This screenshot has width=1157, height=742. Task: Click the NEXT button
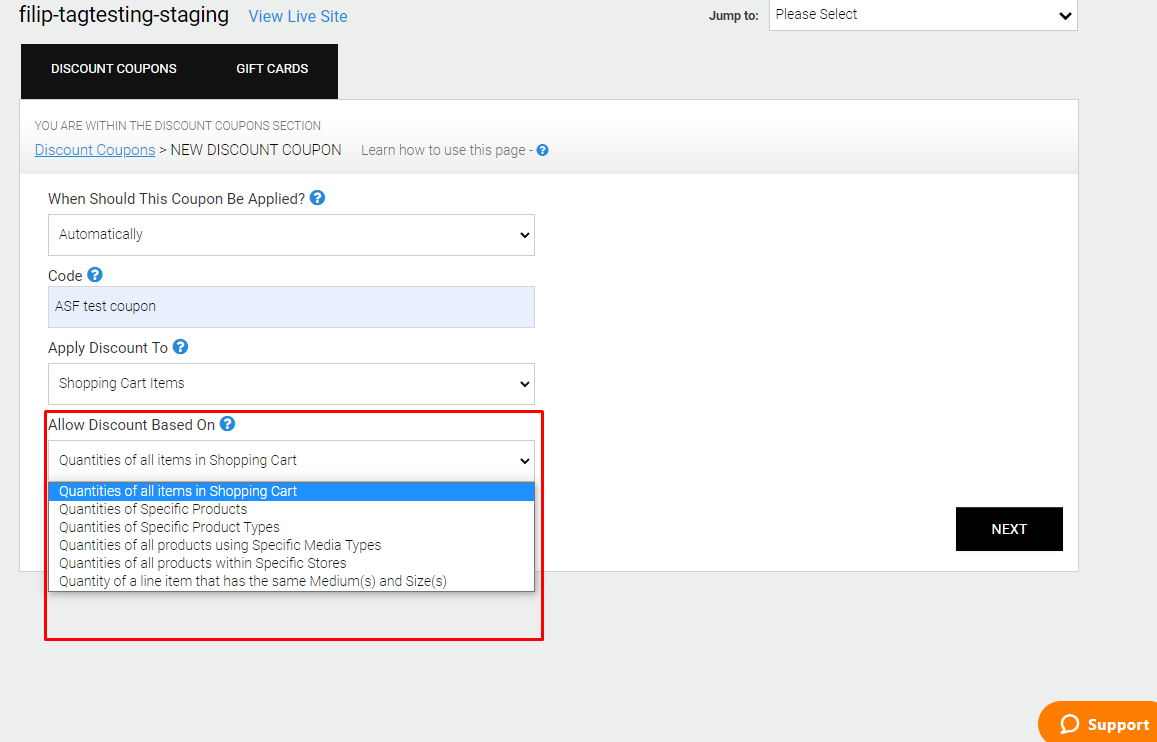coord(1009,529)
